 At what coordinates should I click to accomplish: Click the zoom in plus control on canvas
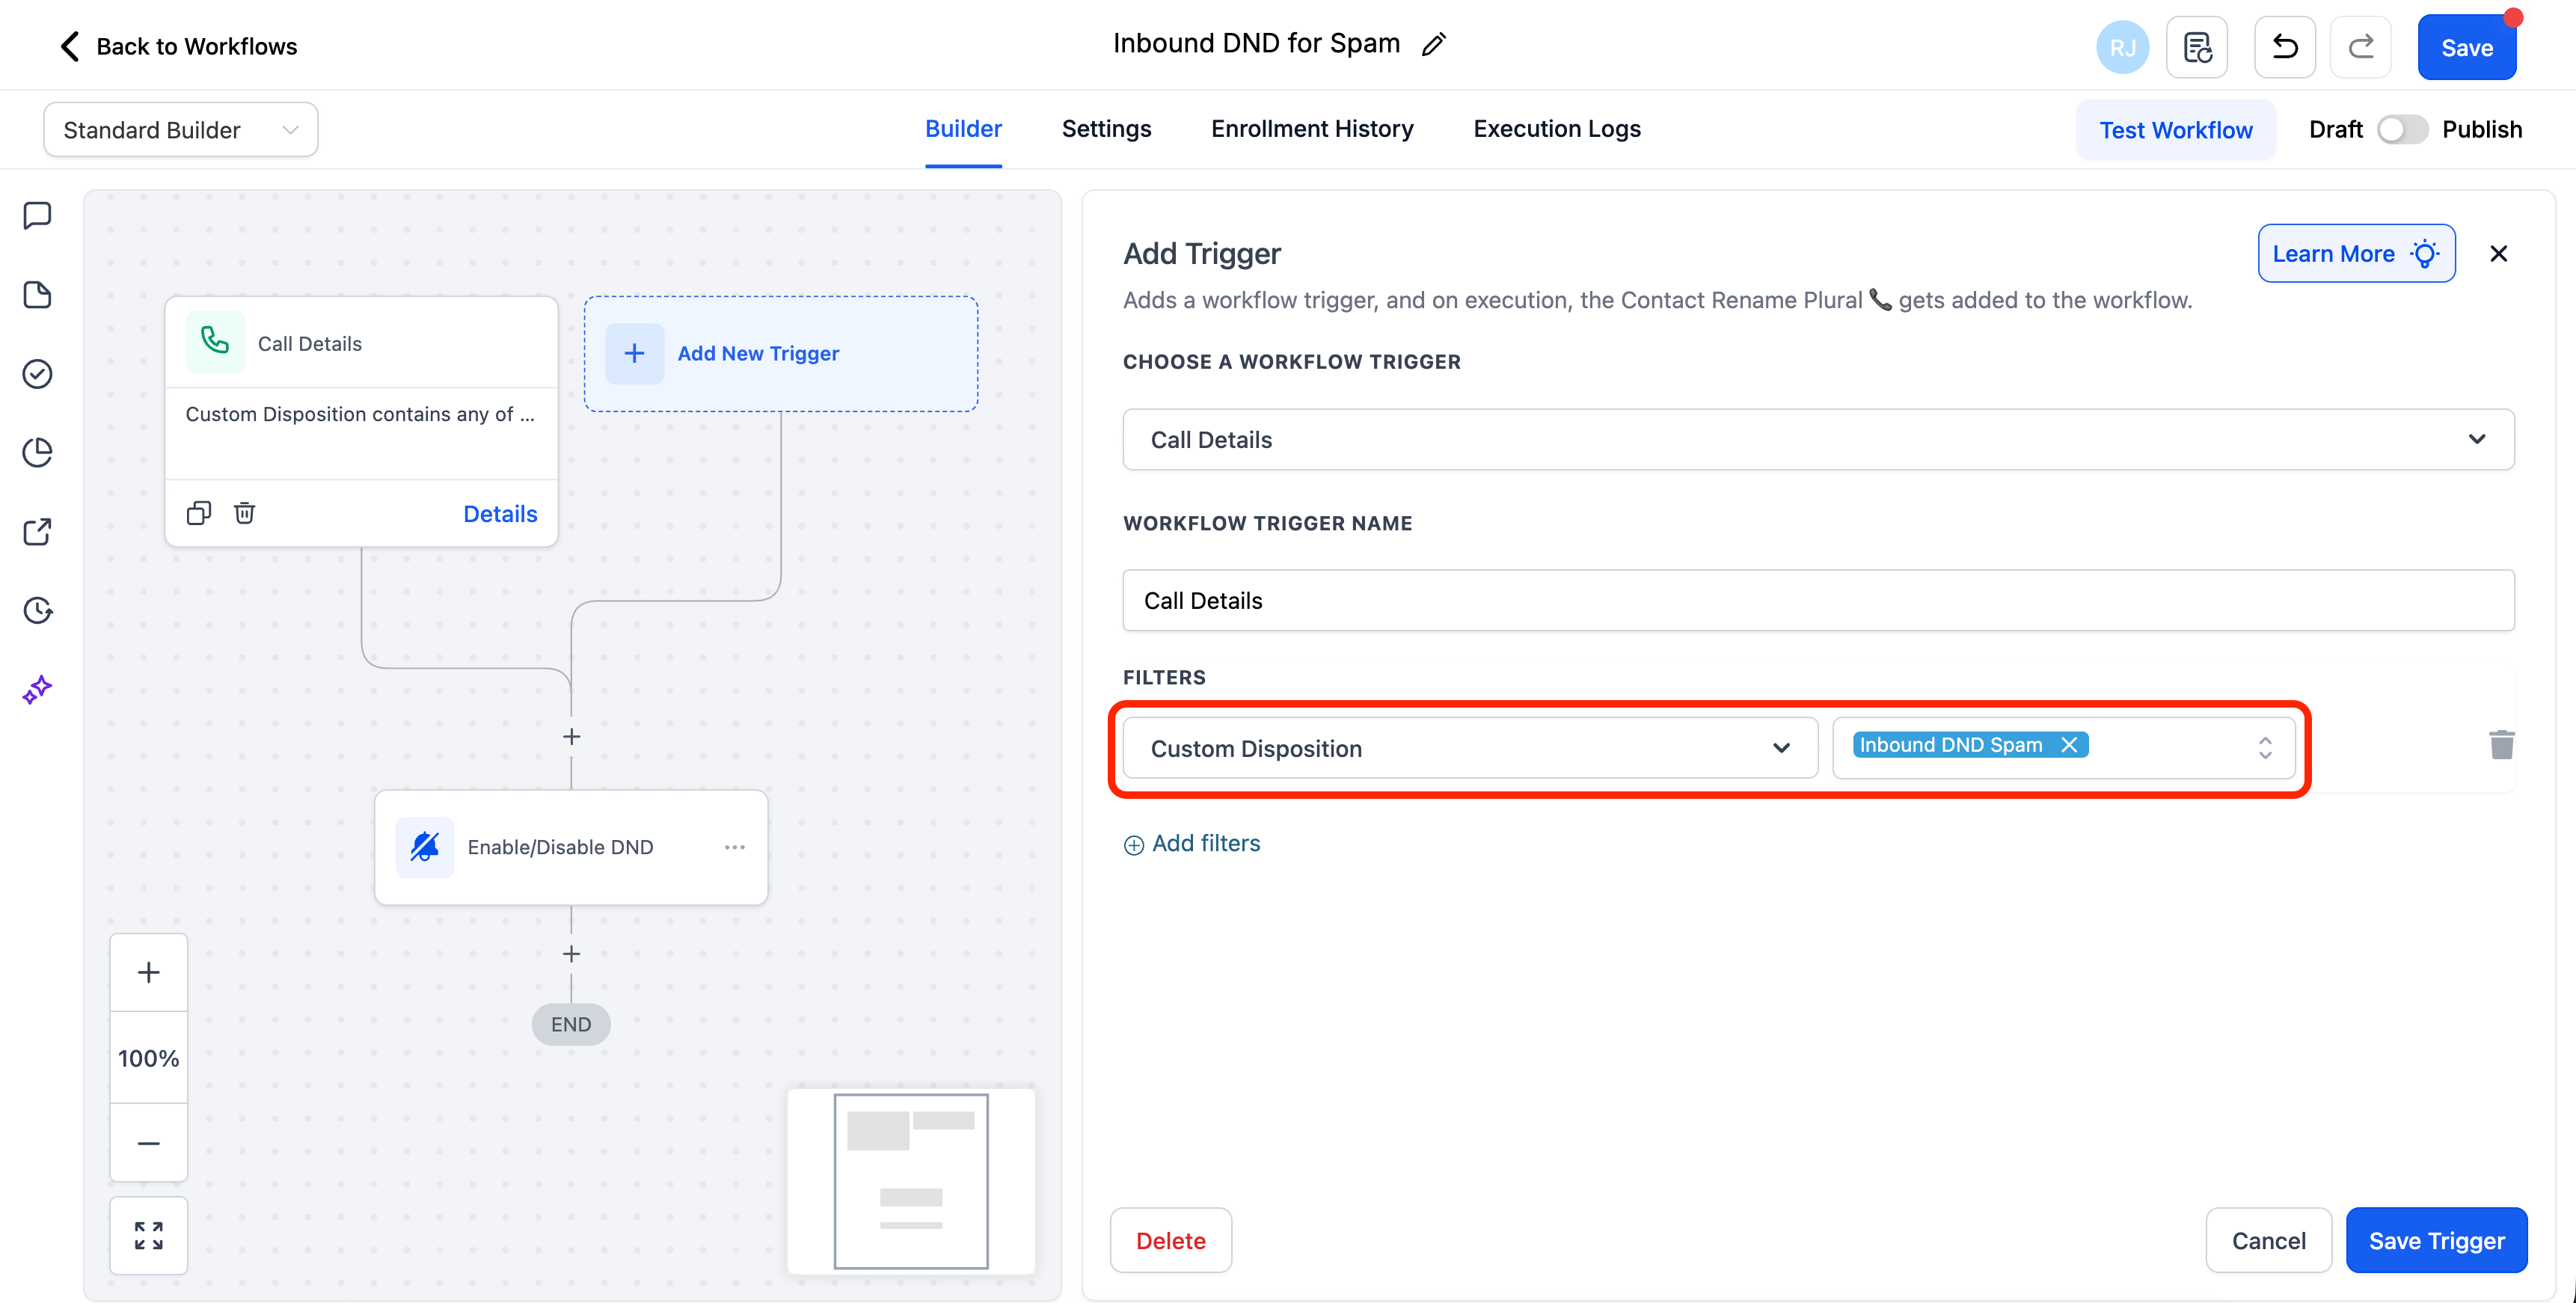tap(148, 971)
